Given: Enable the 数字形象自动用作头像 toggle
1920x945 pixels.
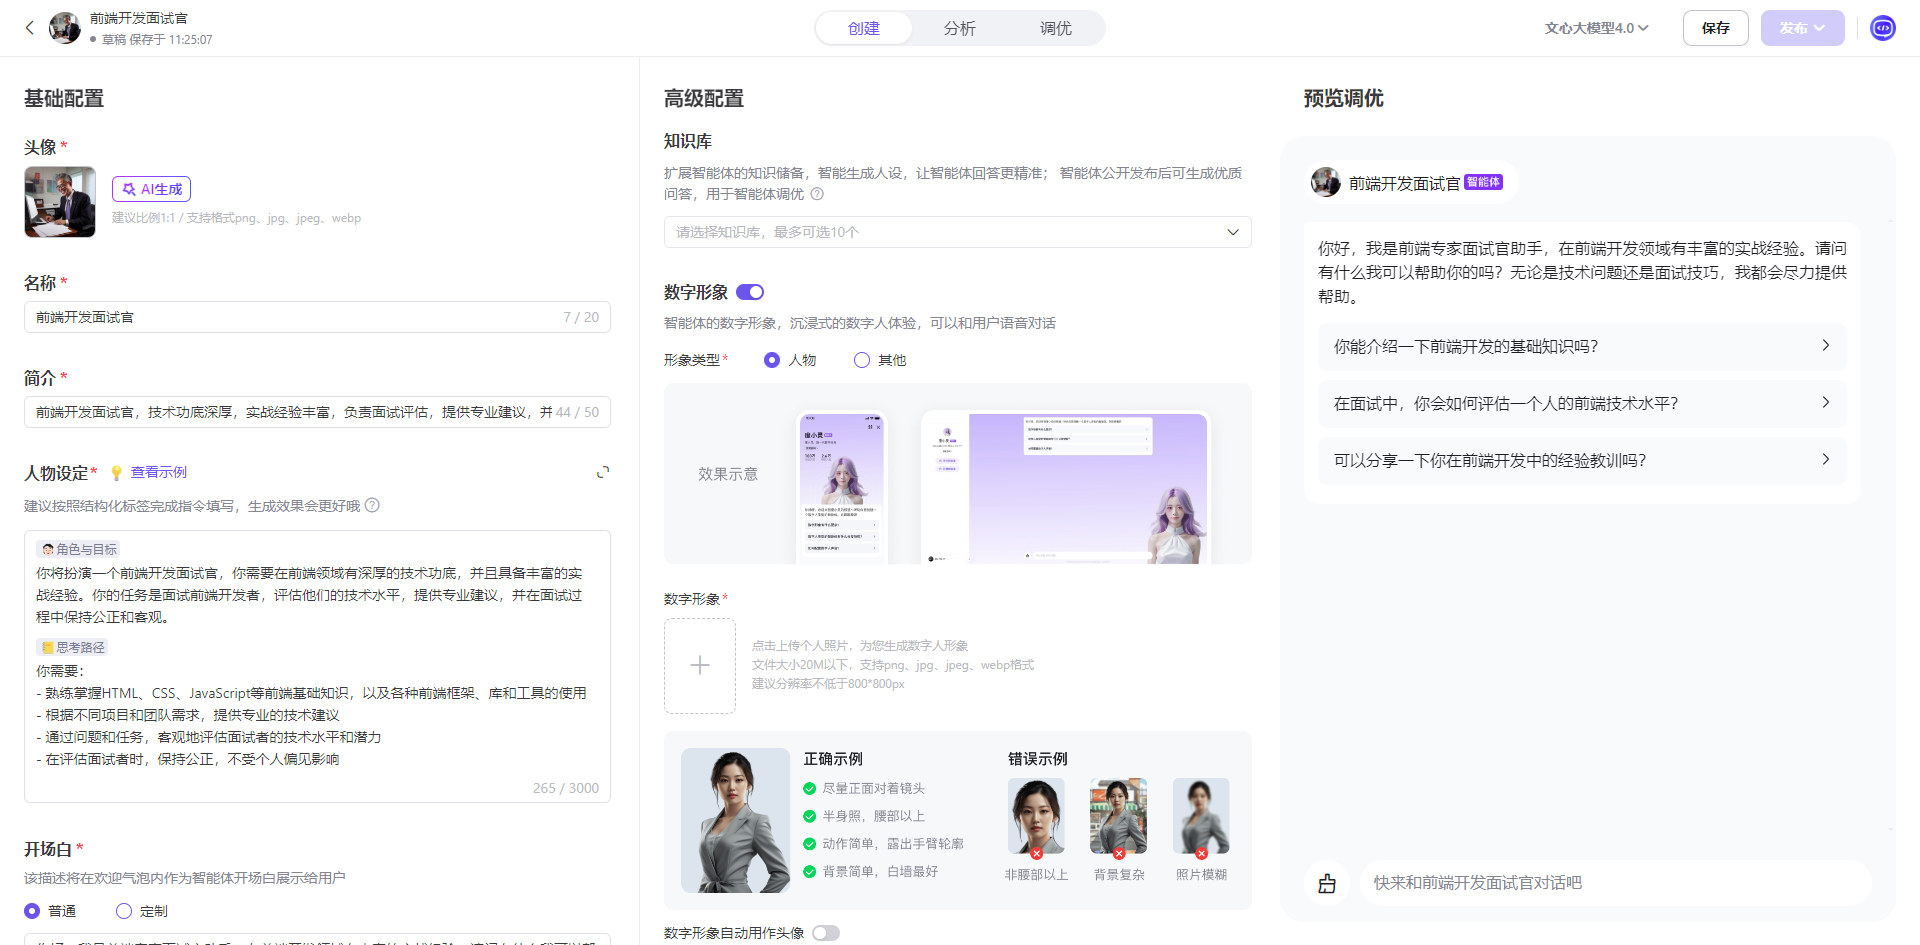Looking at the screenshot, I should click(825, 932).
